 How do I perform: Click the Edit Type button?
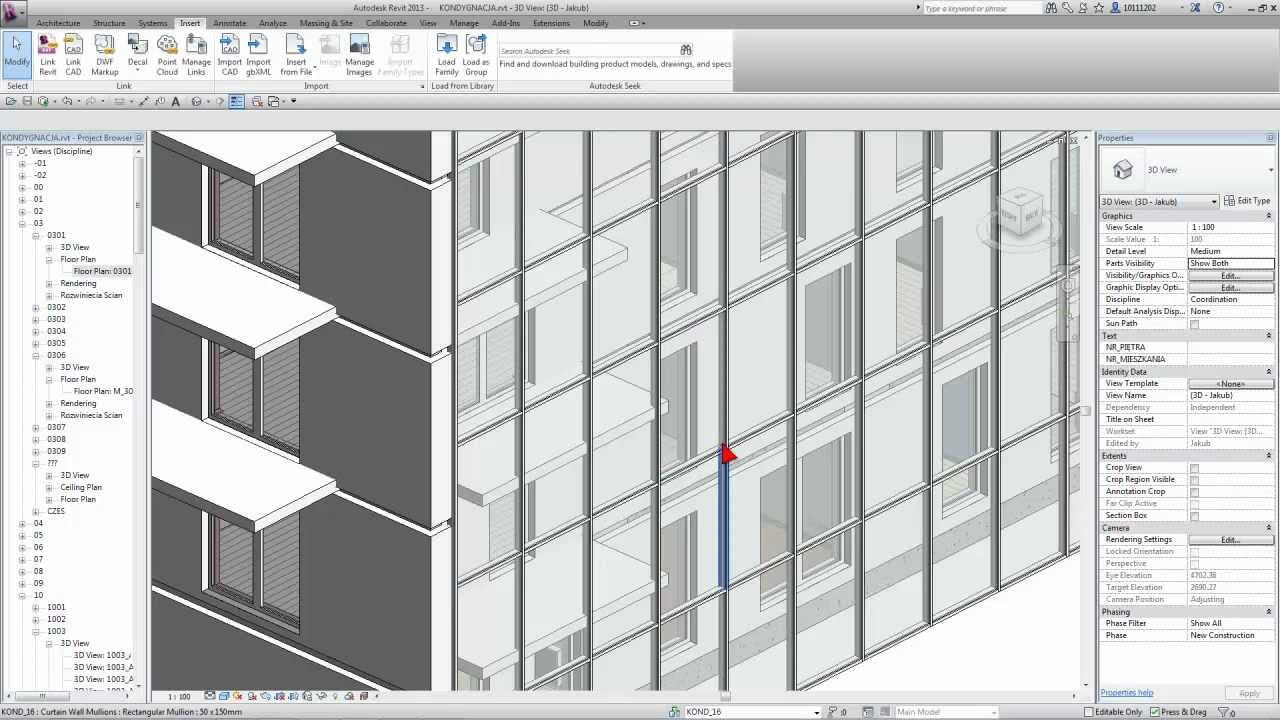(1247, 201)
